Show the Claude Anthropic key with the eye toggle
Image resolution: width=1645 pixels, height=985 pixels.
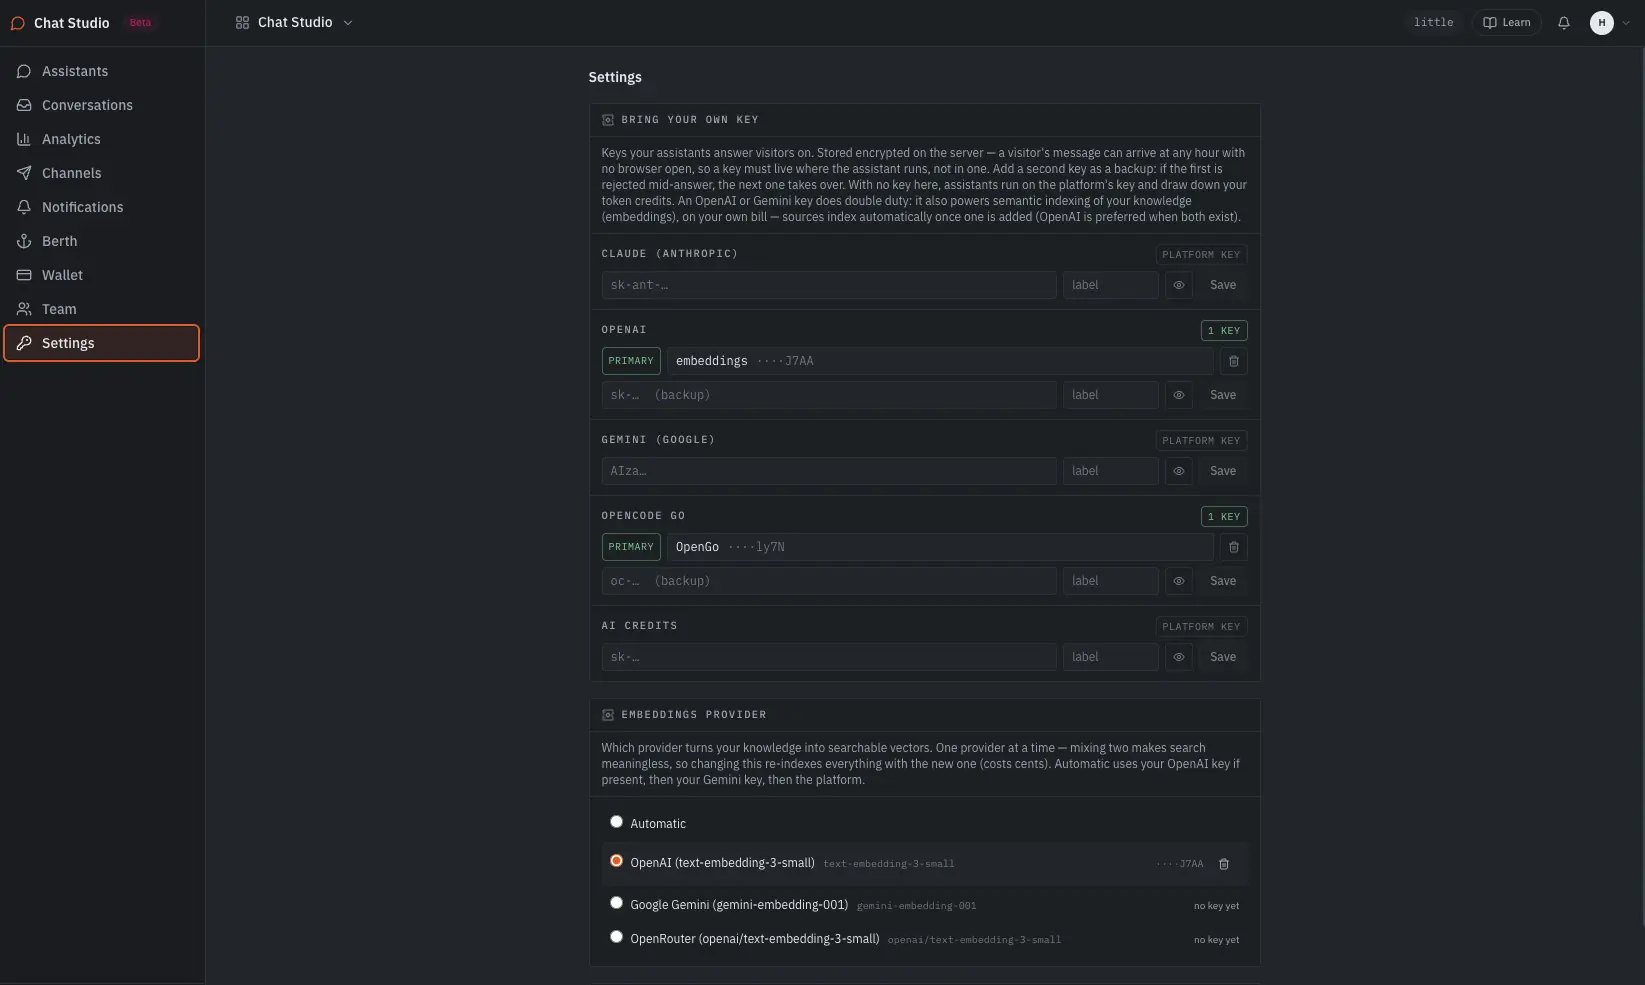[1179, 285]
